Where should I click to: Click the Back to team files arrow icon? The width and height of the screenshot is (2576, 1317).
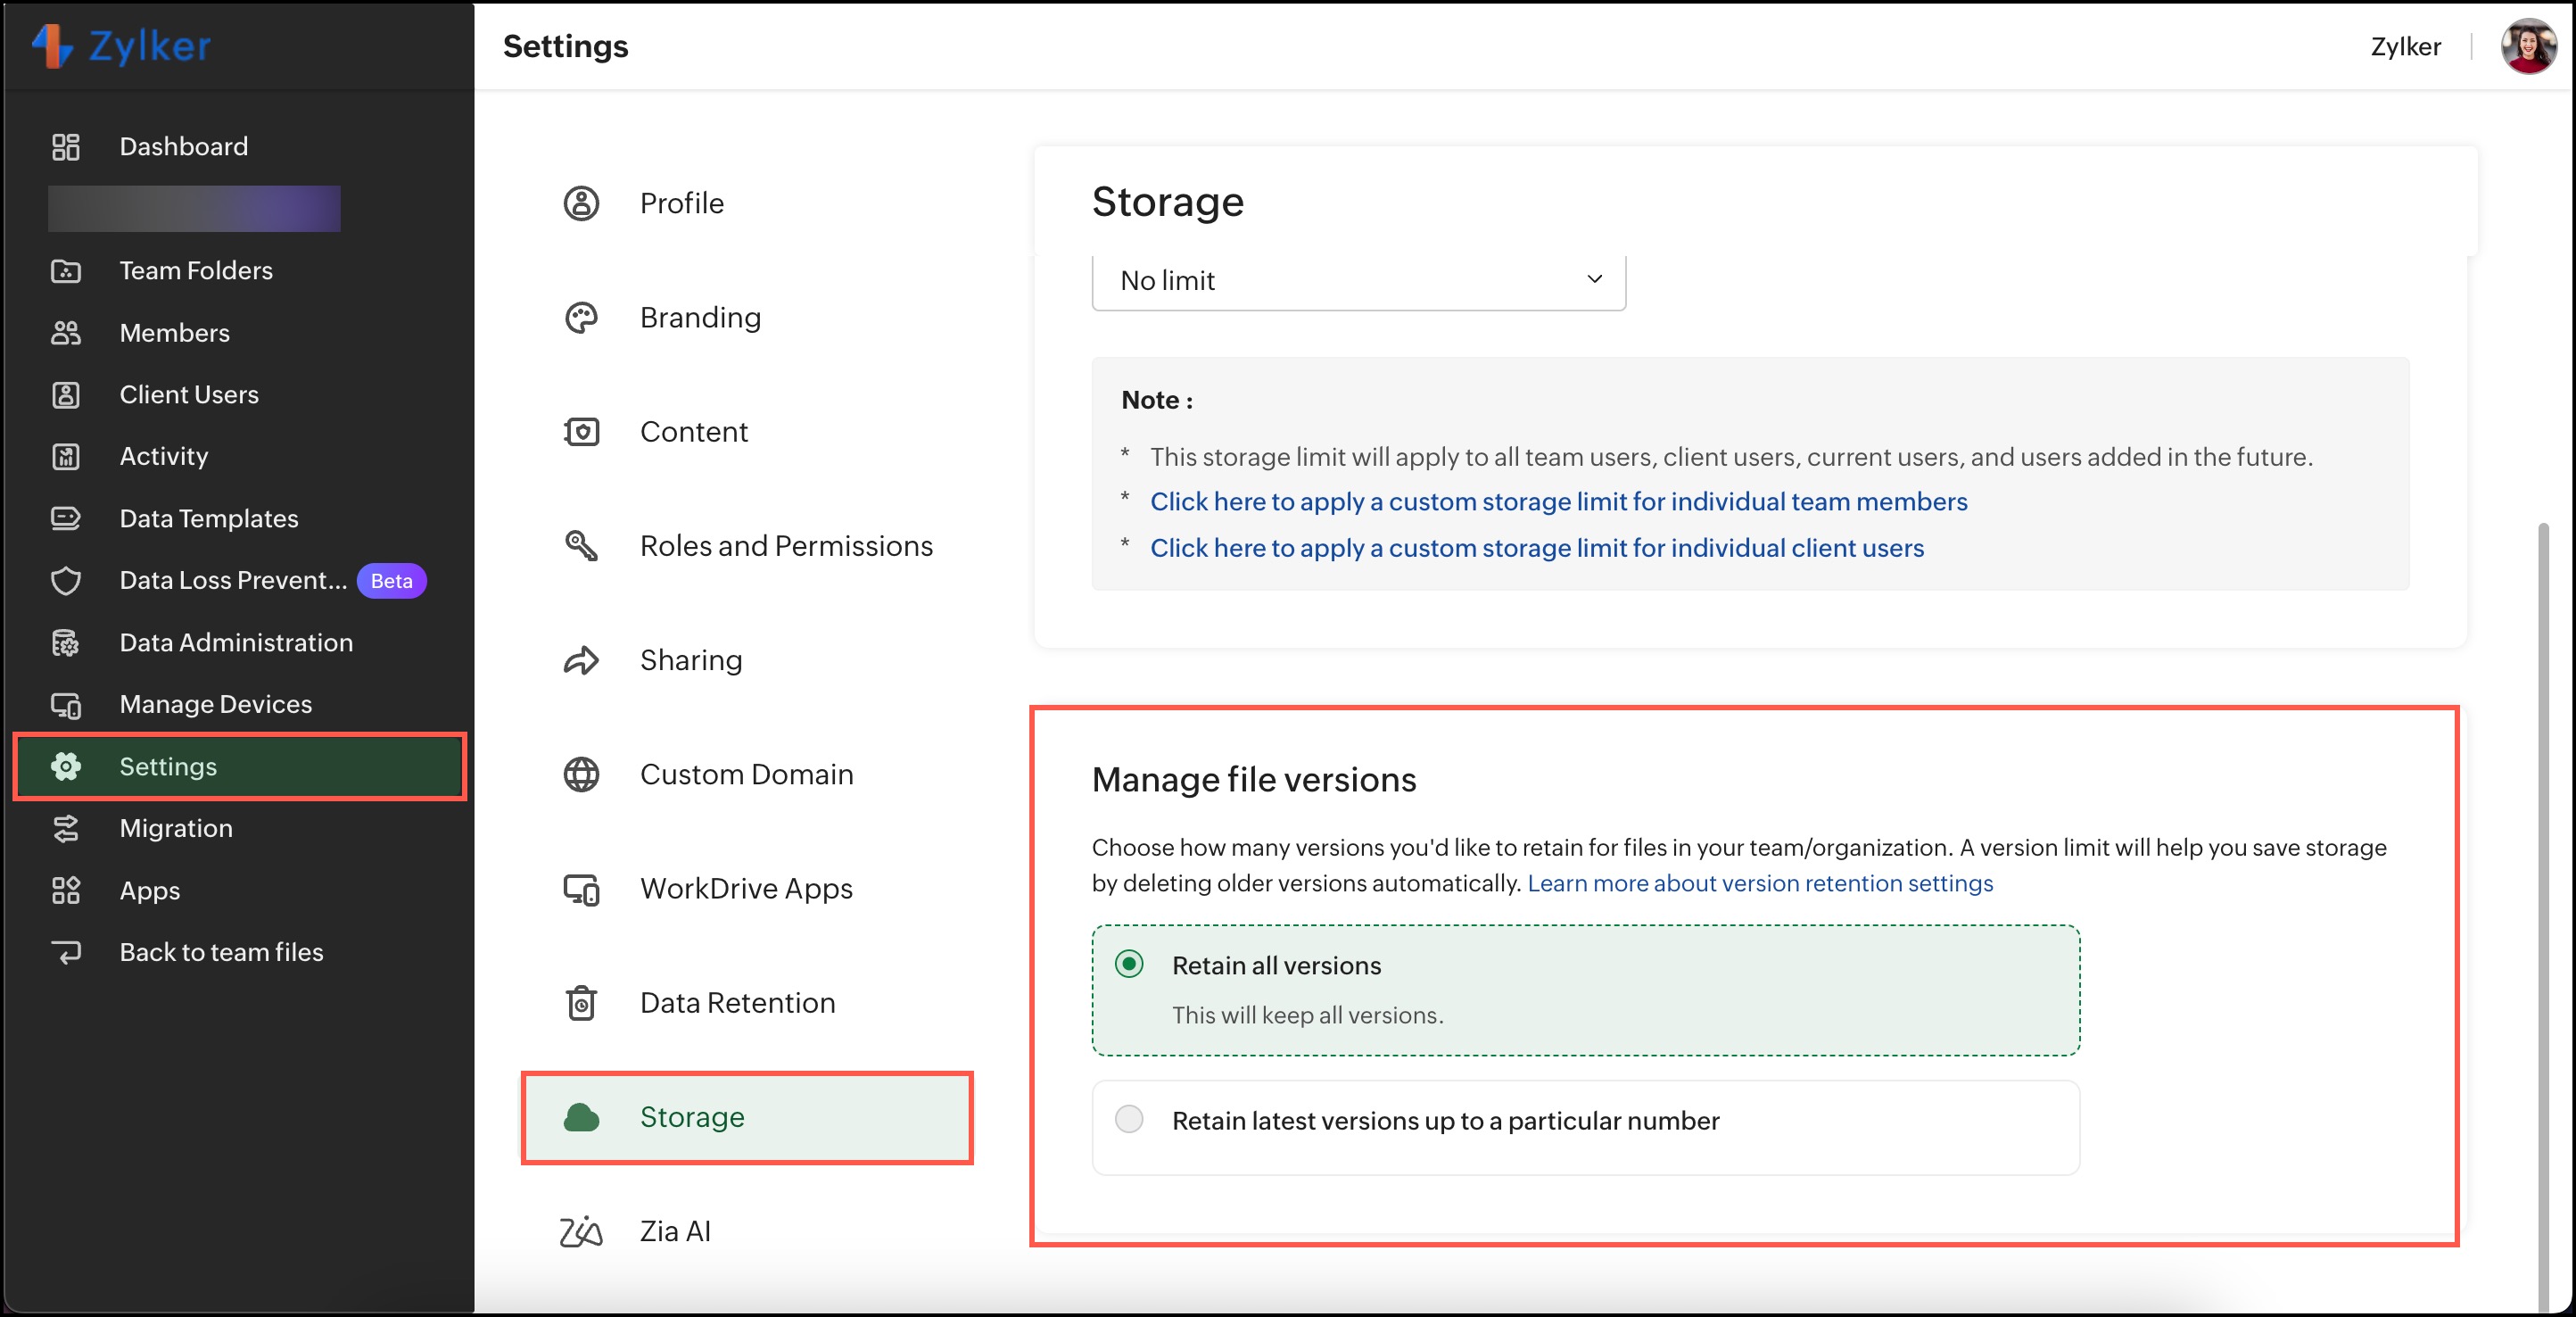66,953
